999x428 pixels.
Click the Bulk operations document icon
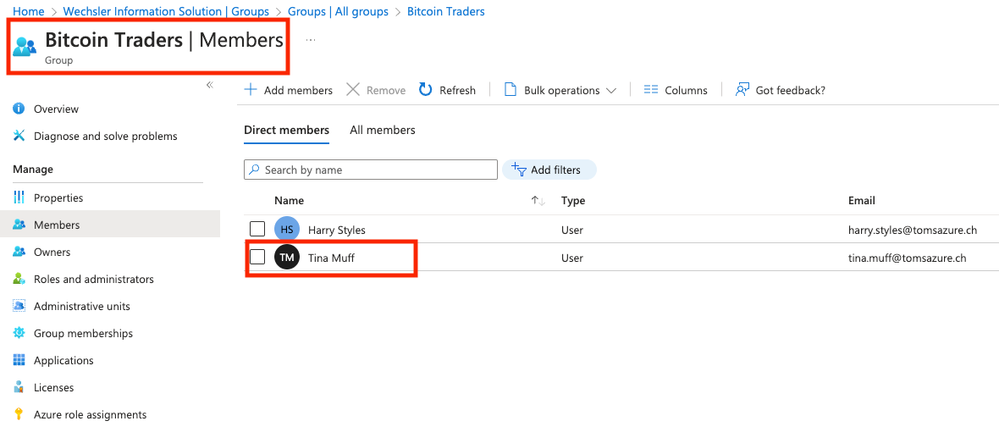(510, 90)
